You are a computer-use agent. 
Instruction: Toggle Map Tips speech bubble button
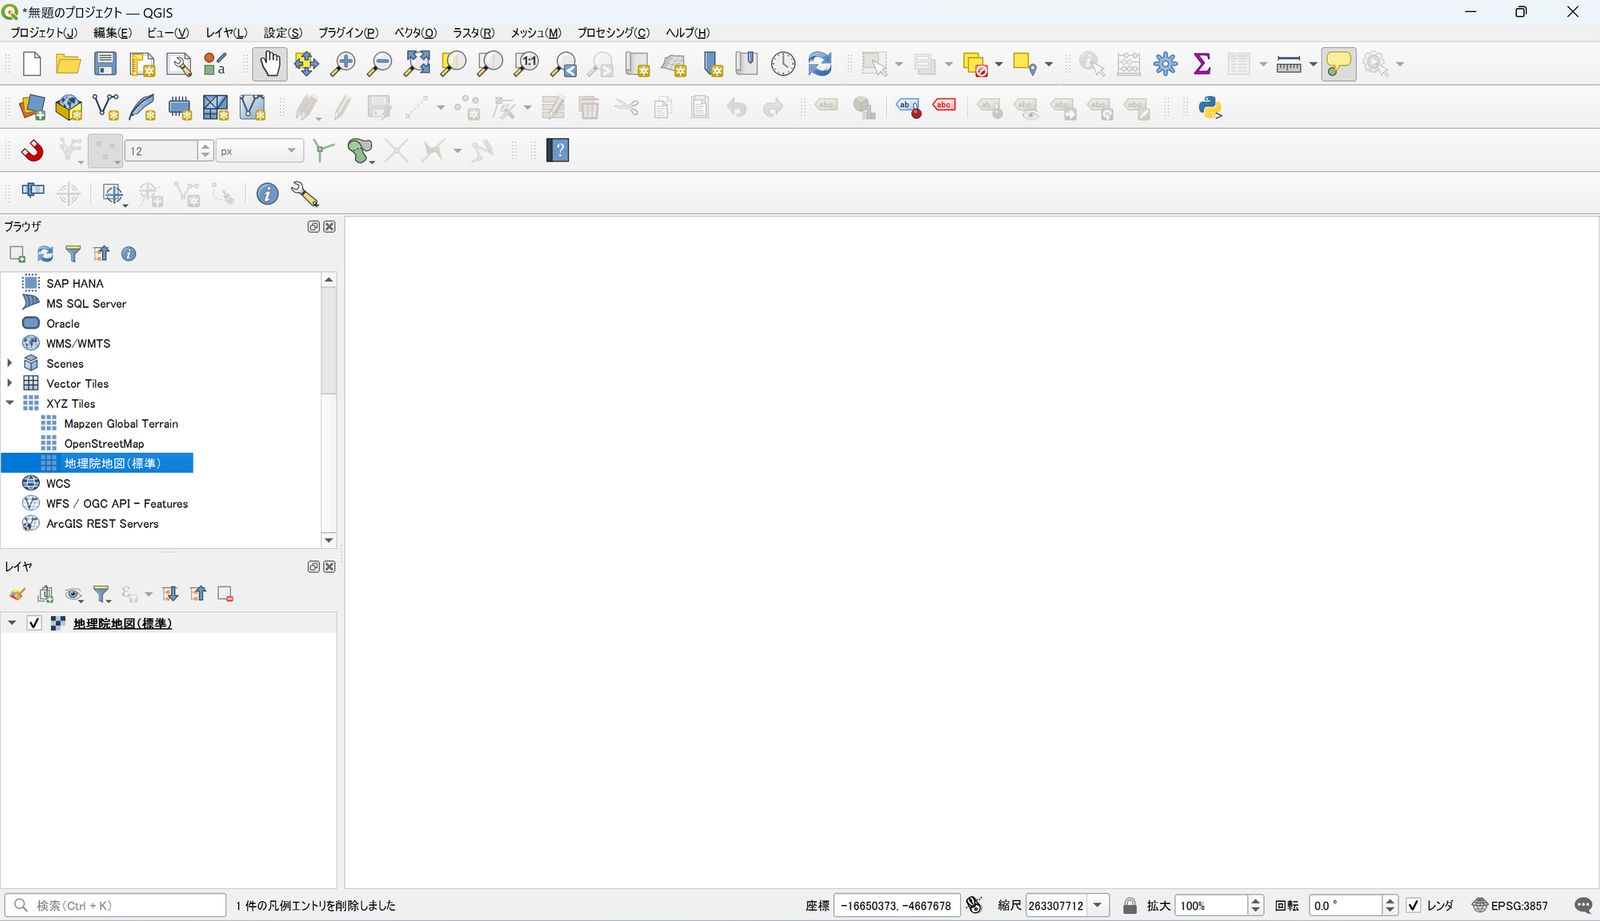[1338, 64]
